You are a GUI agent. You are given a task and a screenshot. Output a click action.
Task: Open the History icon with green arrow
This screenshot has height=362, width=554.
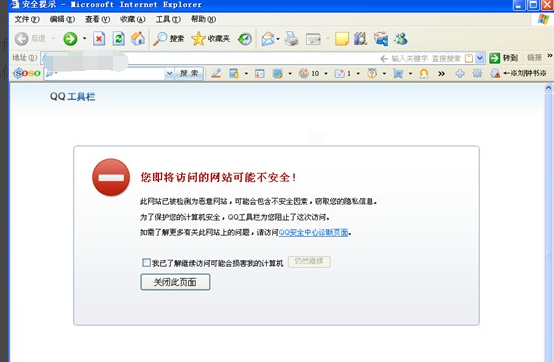(x=244, y=38)
